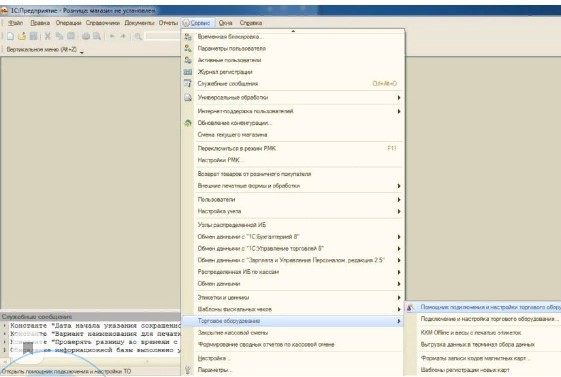Click the Find magnifier toolbar icon

coord(138,36)
